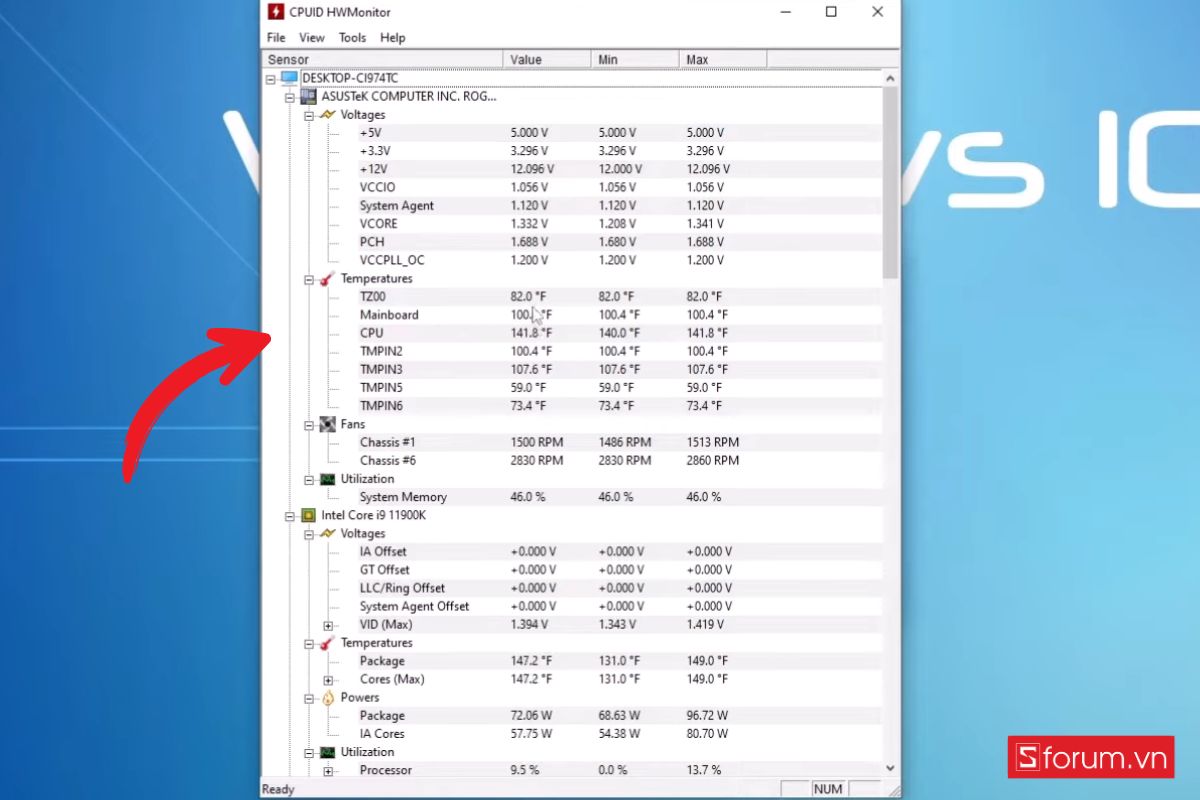Collapse the Intel Core i9 11900K node
Image resolution: width=1200 pixels, height=800 pixels.
pos(290,516)
